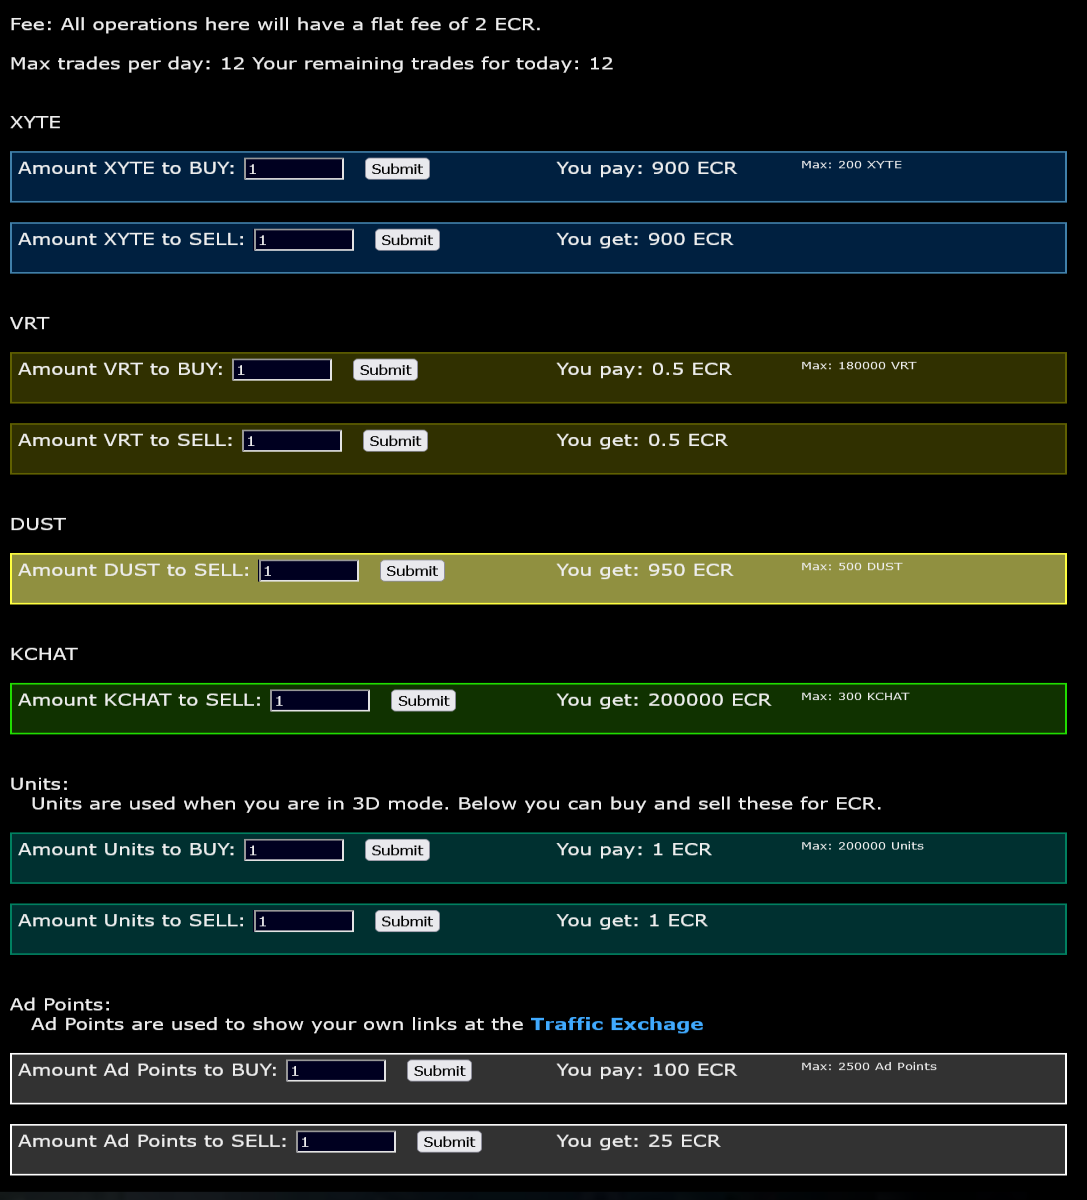Click the DUST to SELL amount field
This screenshot has width=1087, height=1200.
[309, 571]
